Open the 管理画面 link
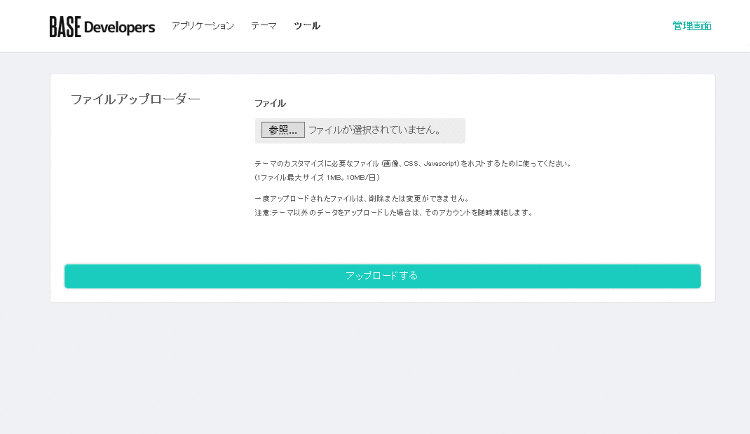The height and width of the screenshot is (434, 750). (691, 26)
